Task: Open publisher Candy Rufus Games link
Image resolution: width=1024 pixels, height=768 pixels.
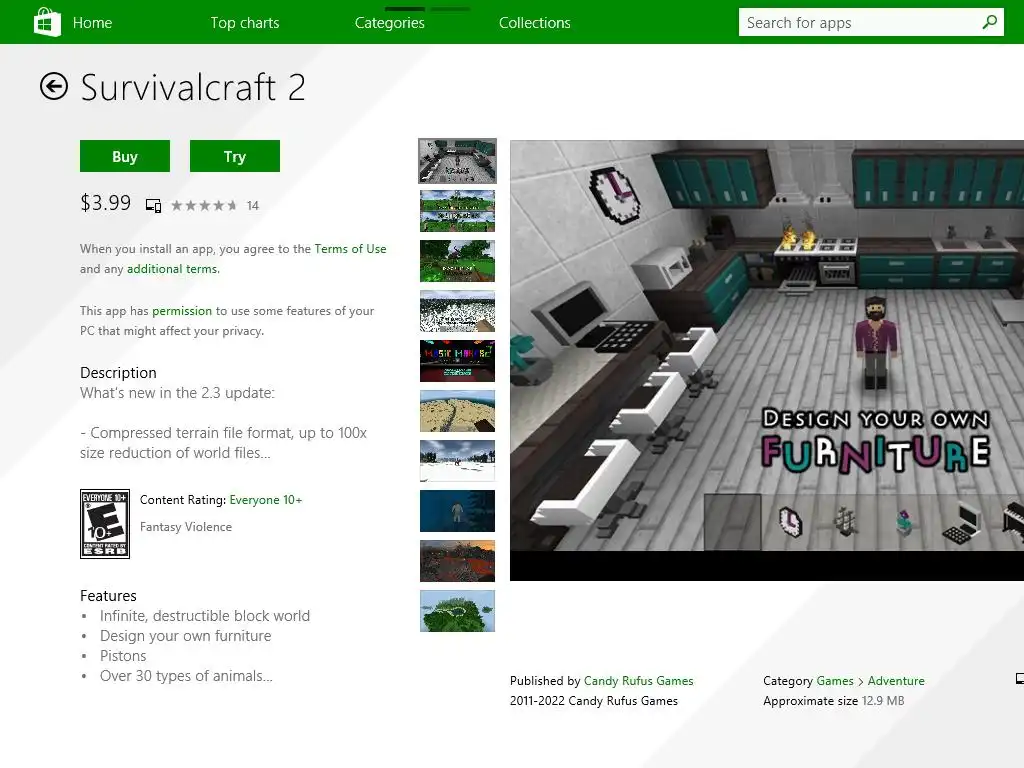Action: click(x=638, y=680)
